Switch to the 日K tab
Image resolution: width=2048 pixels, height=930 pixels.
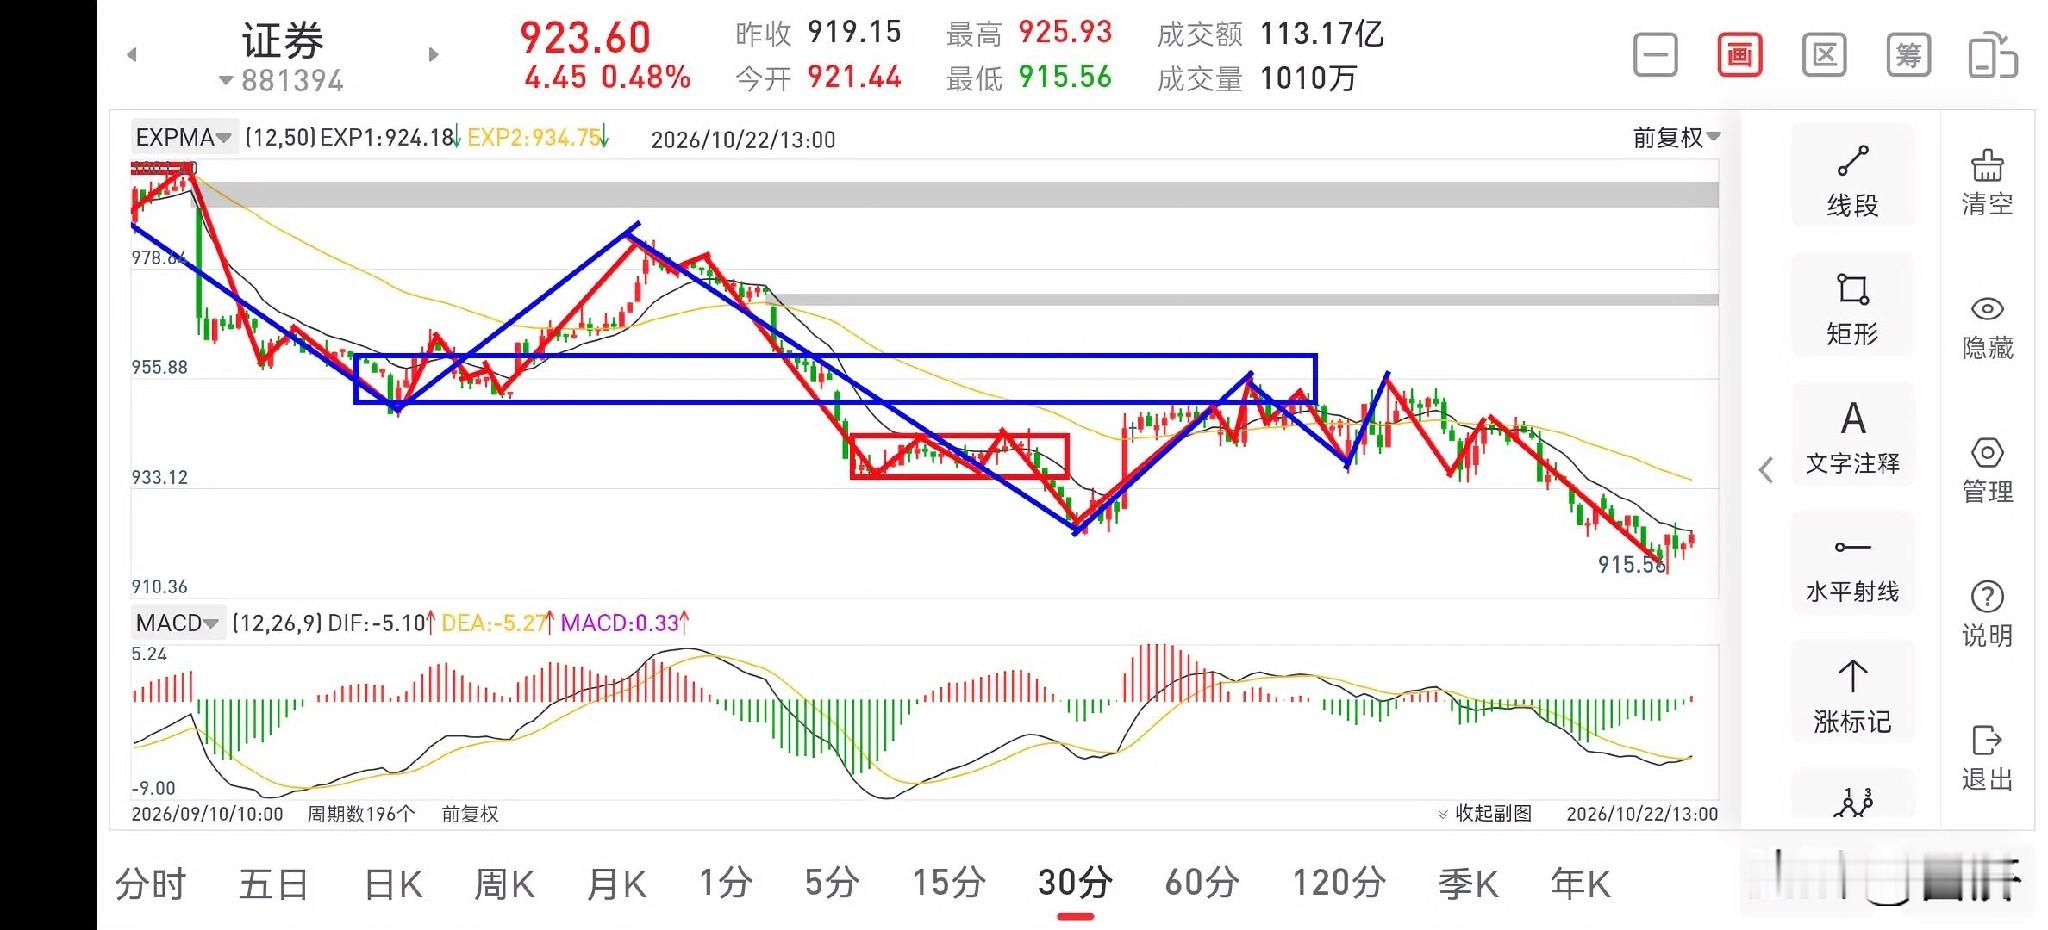(x=393, y=884)
